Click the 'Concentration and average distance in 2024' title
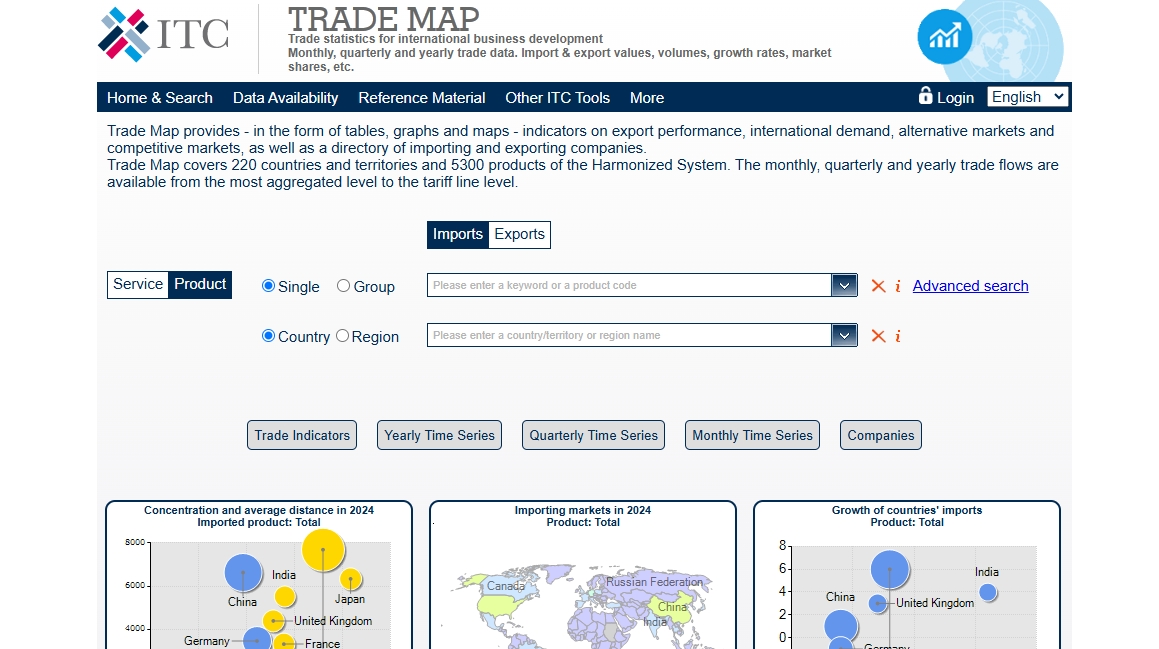Screen dimensions: 1159x649 tap(259, 510)
